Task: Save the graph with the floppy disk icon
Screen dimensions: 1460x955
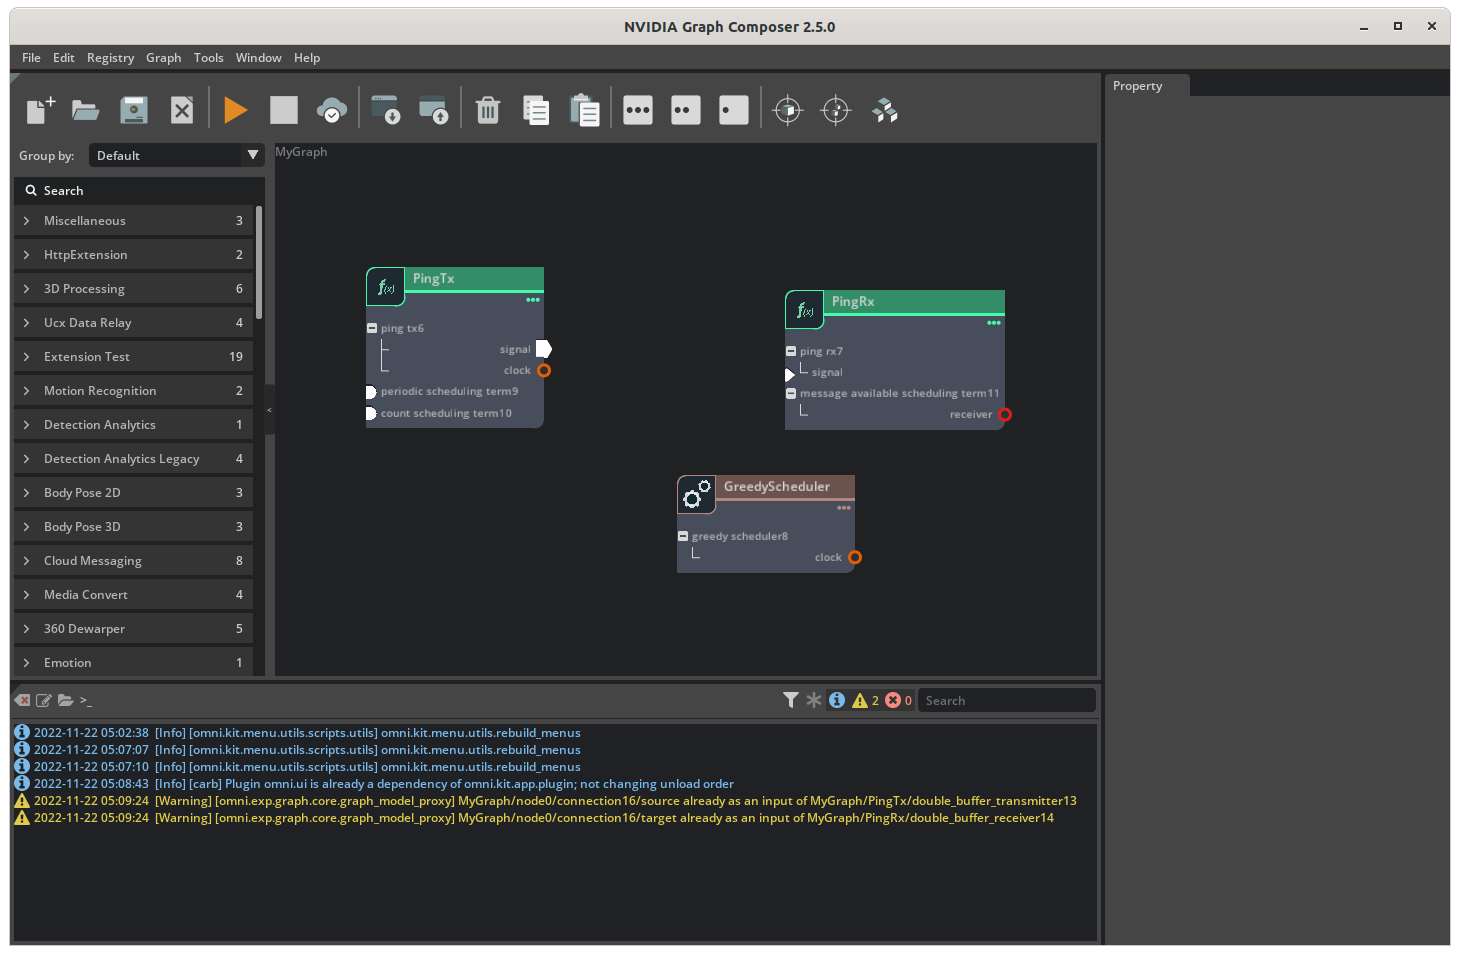Action: (134, 110)
